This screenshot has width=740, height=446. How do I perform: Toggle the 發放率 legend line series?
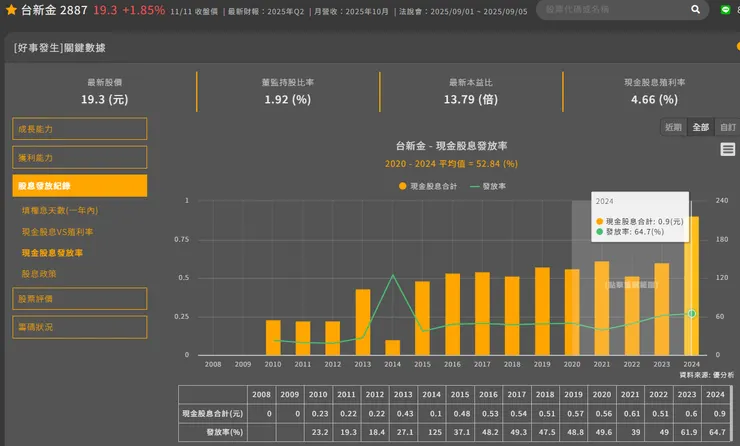488,186
